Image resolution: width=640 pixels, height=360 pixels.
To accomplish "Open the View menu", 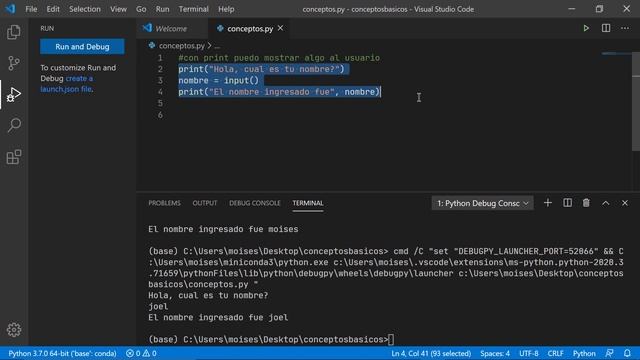I will coord(118,9).
